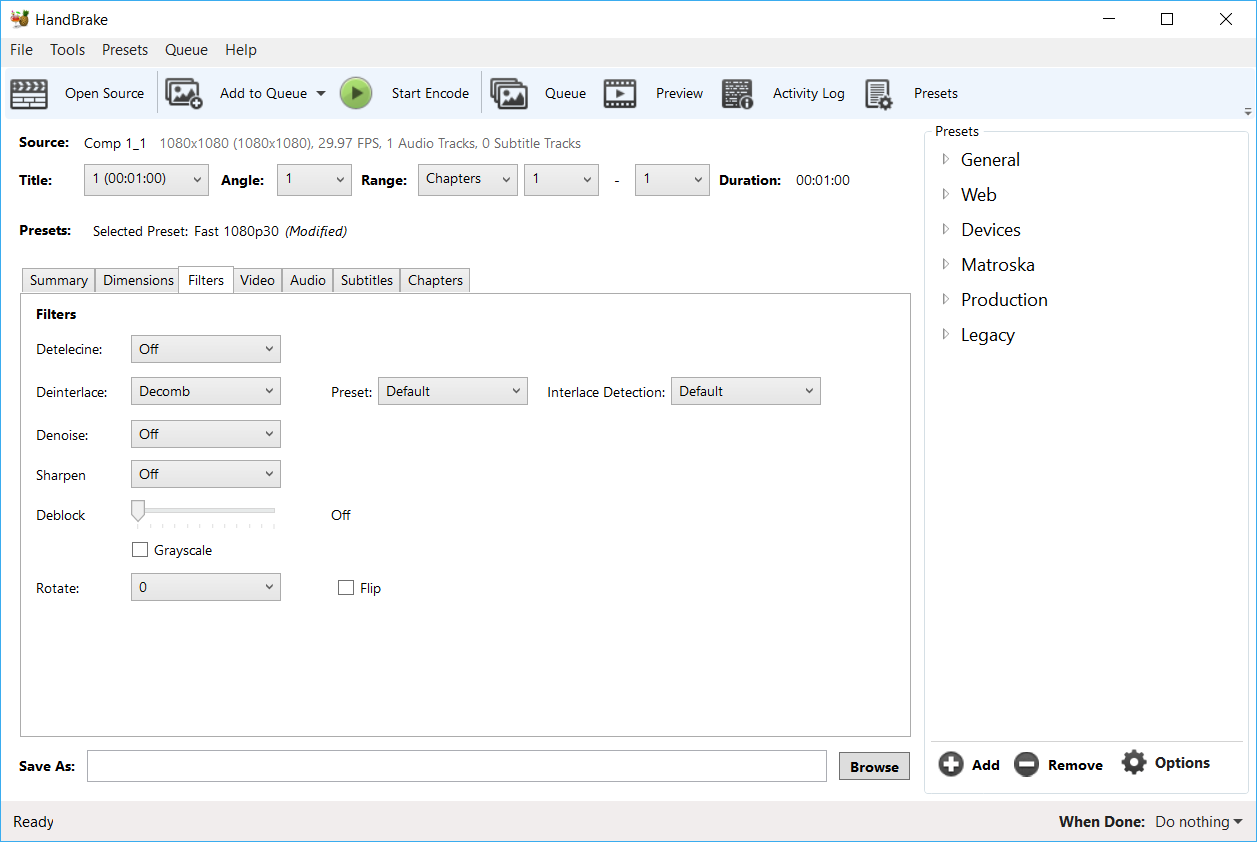The height and width of the screenshot is (842, 1257).
Task: Open the Presets menu
Action: click(x=125, y=50)
